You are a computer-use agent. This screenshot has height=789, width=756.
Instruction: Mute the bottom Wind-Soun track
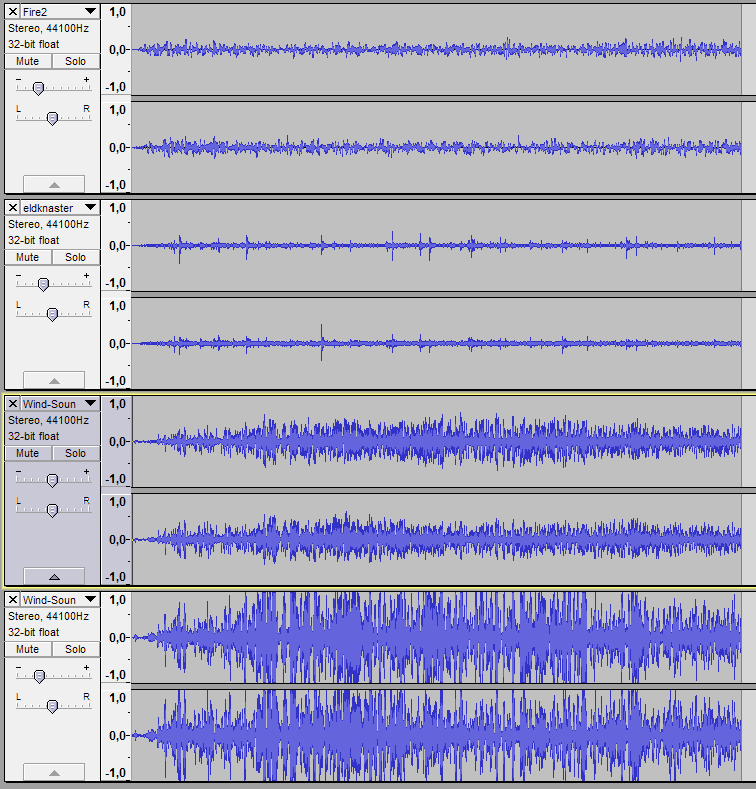28,649
